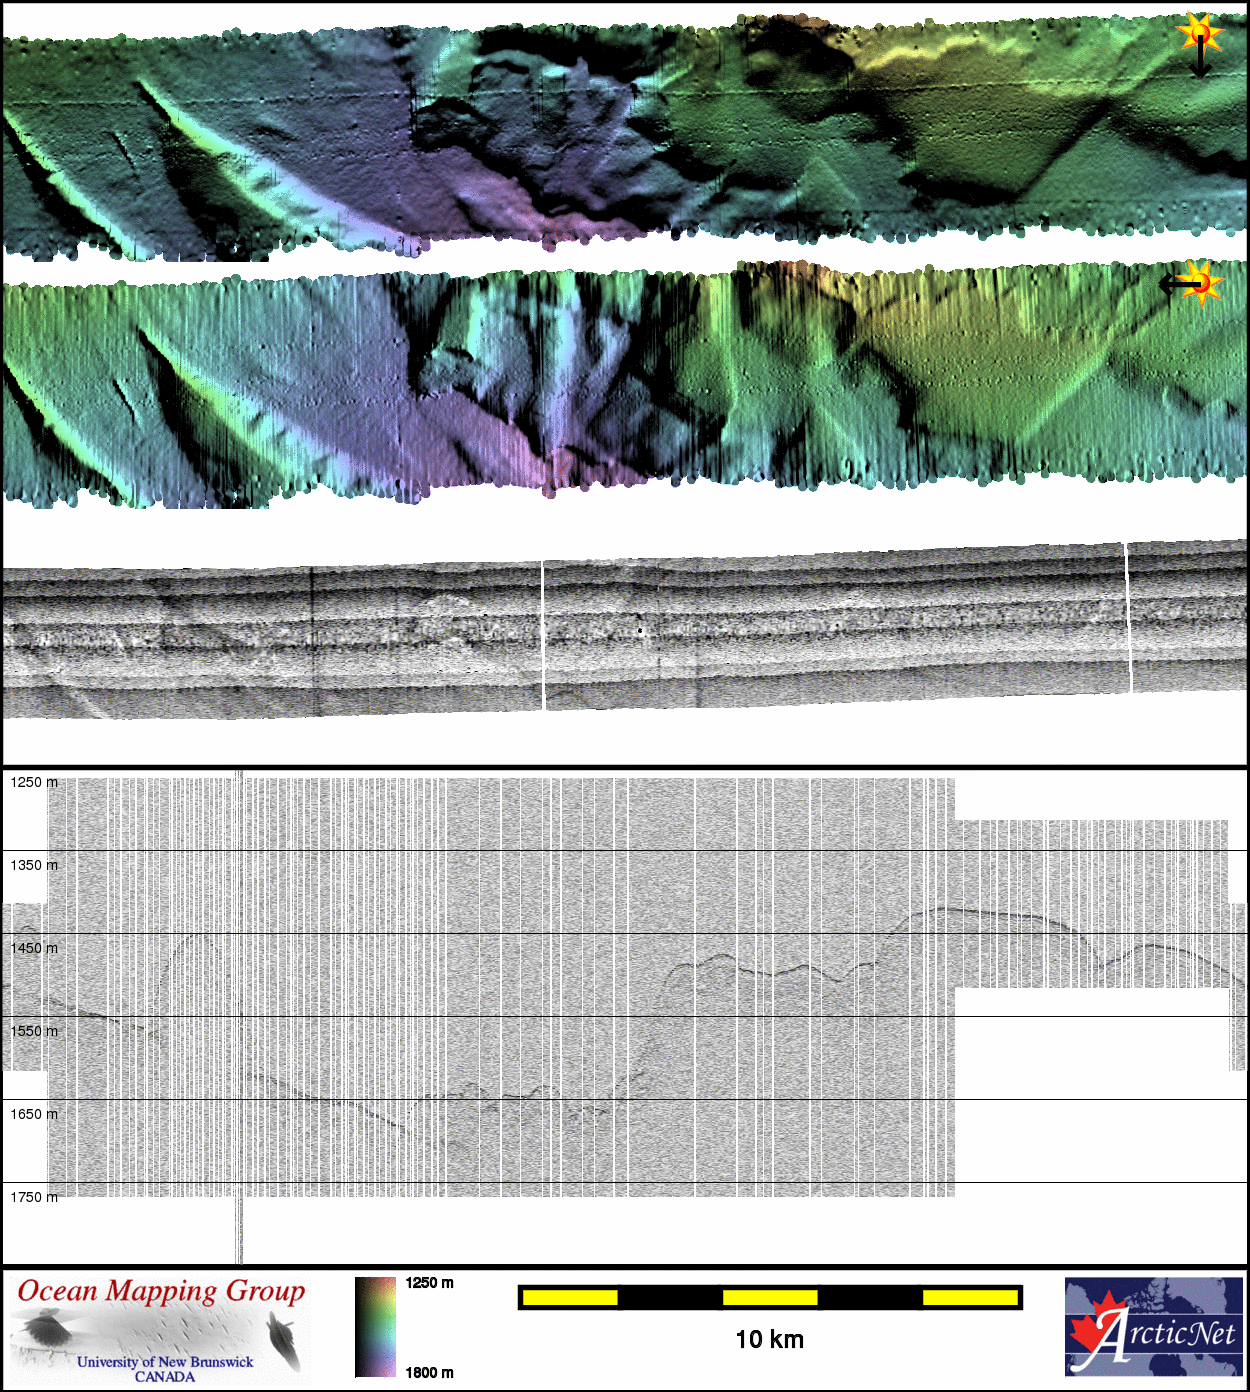Select the 1550 m depth axis label
Image resolution: width=1250 pixels, height=1392 pixels.
(34, 1031)
